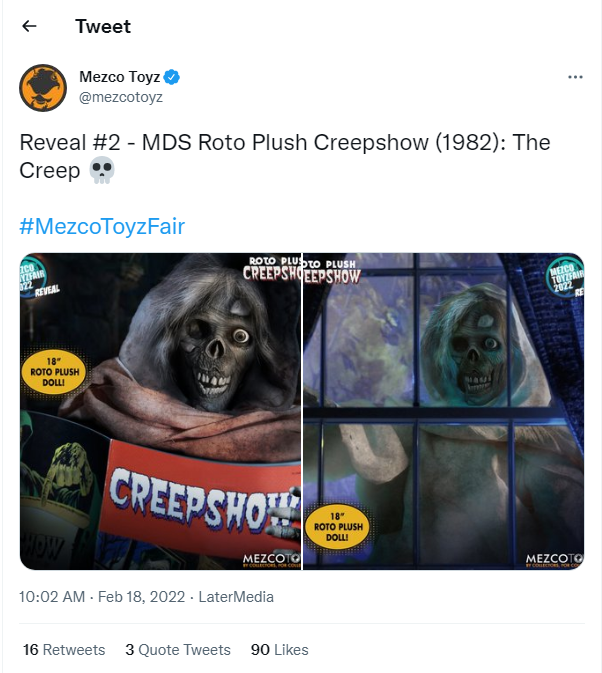Open the @mezcotoyz handle link
The width and height of the screenshot is (602, 673).
pos(121,97)
